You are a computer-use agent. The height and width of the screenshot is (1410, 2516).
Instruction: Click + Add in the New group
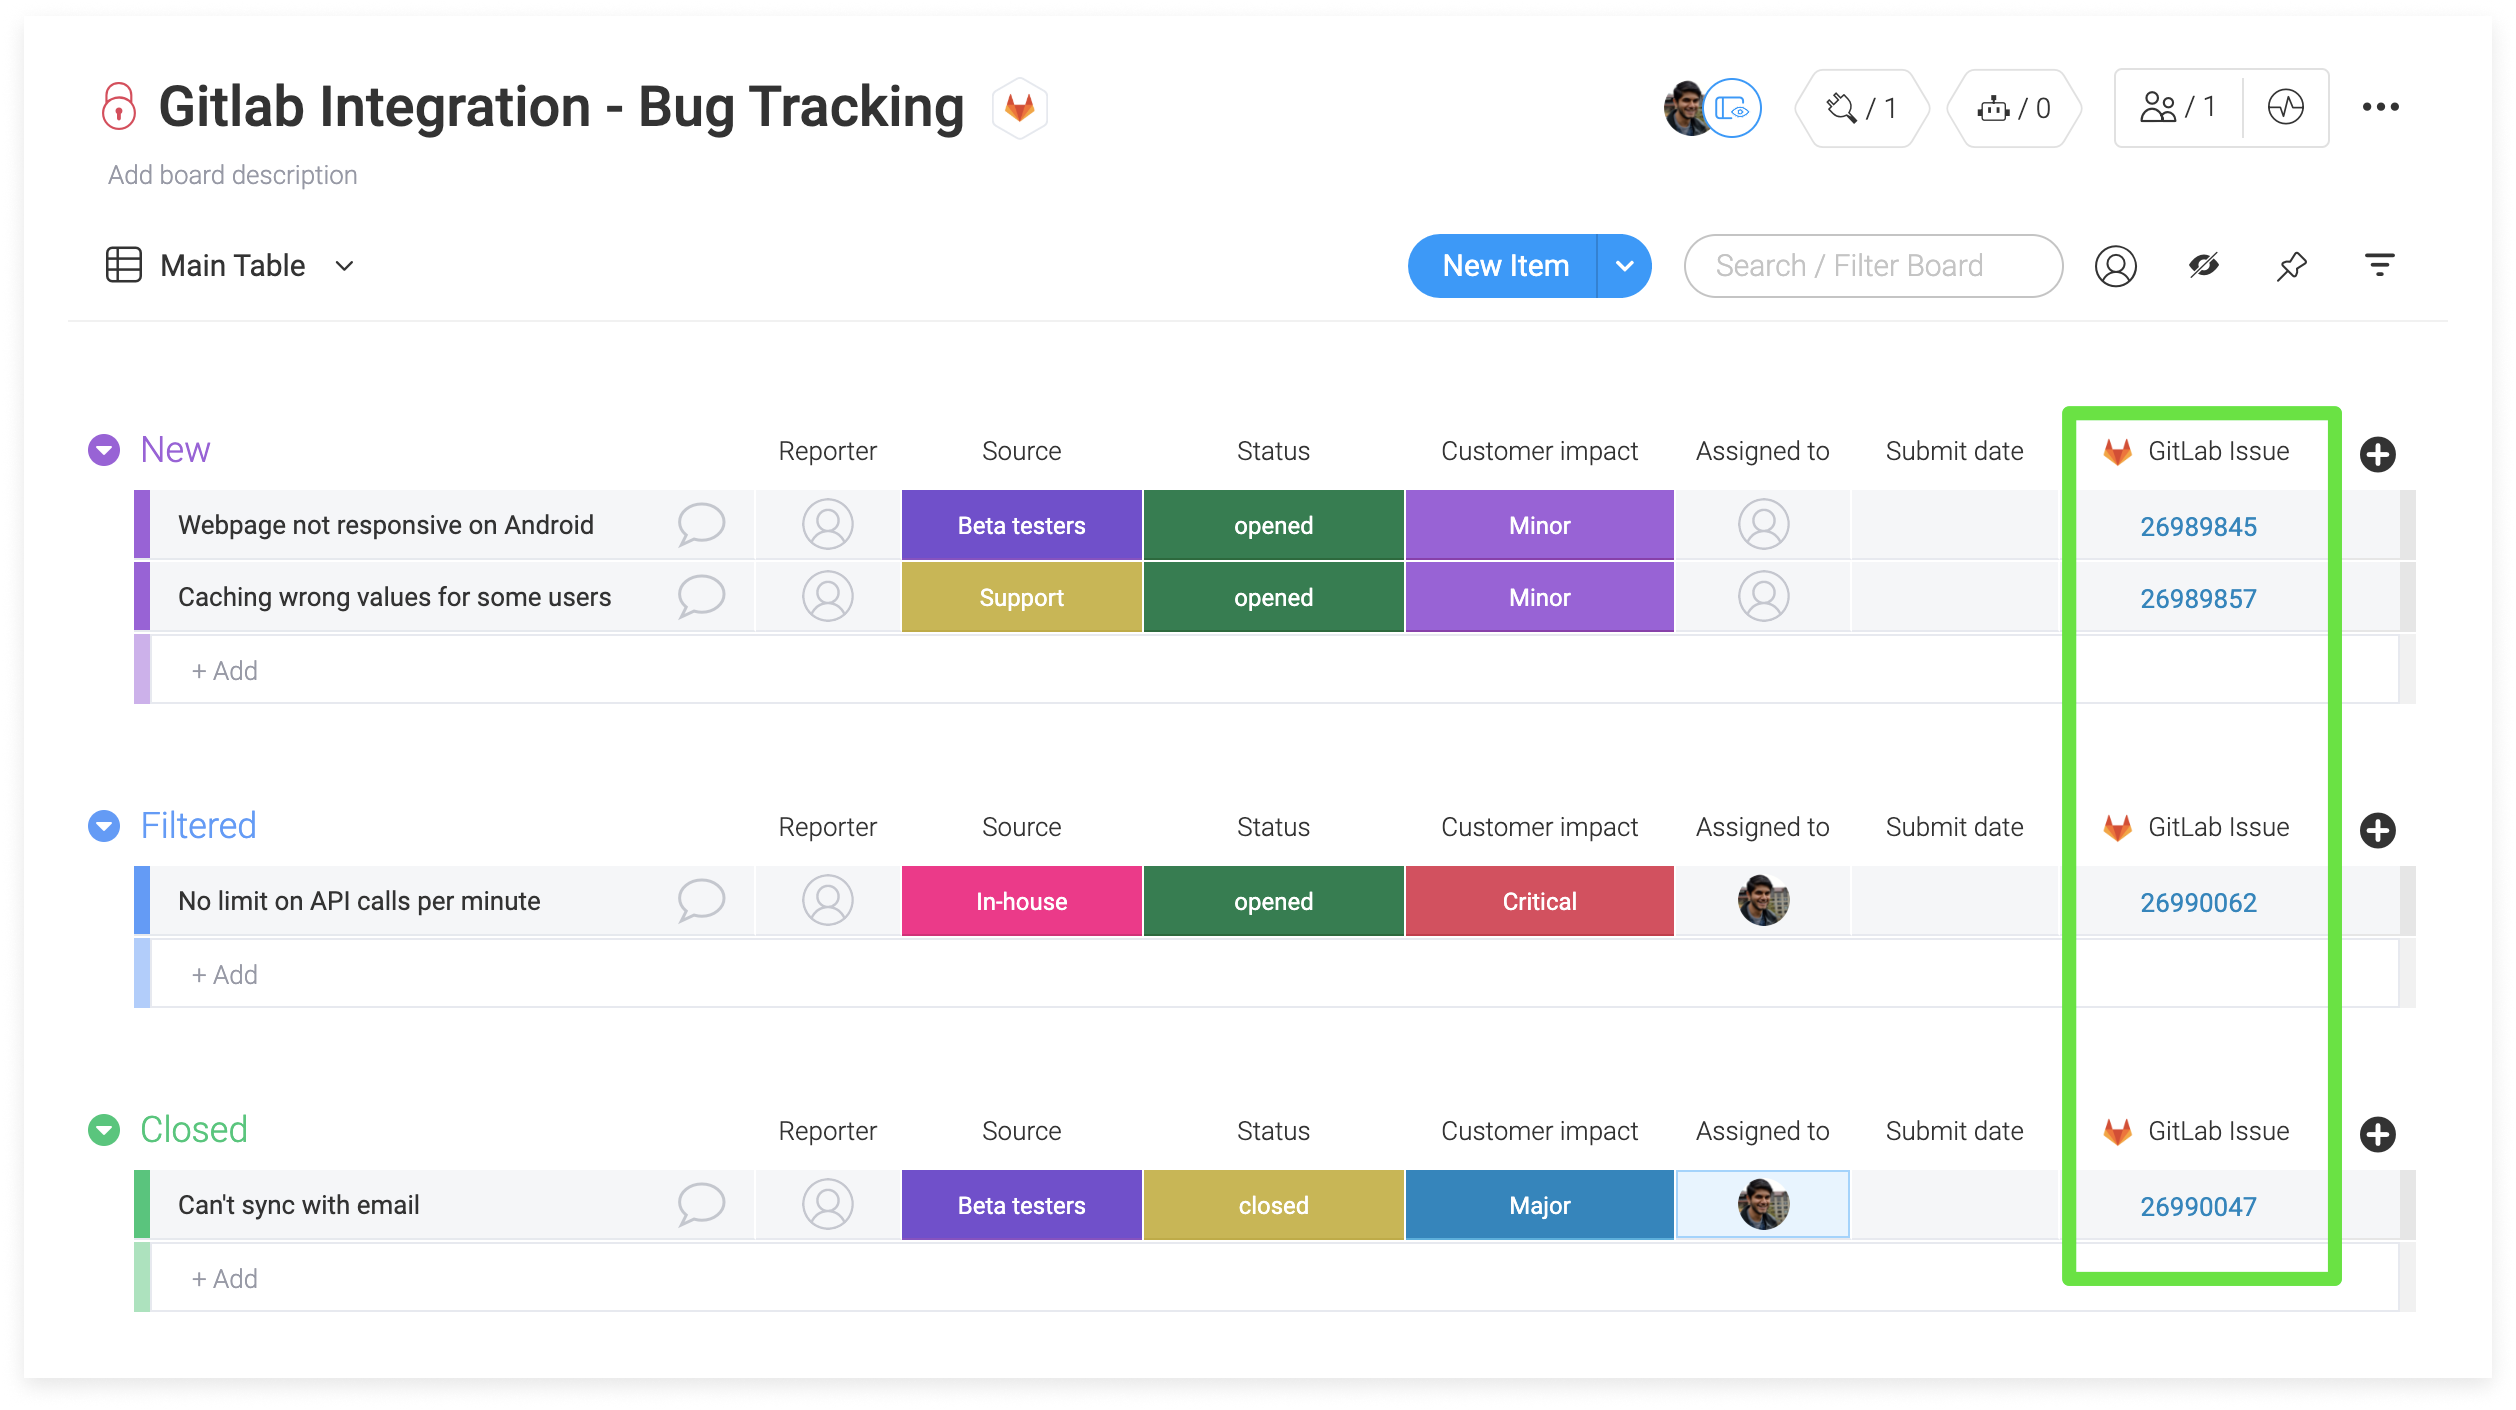point(225,670)
